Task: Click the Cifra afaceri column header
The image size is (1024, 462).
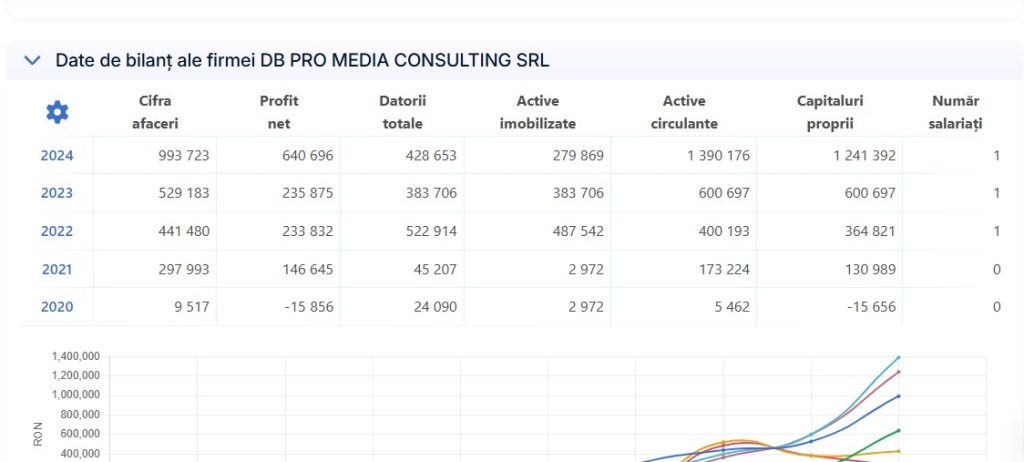Action: [x=155, y=112]
